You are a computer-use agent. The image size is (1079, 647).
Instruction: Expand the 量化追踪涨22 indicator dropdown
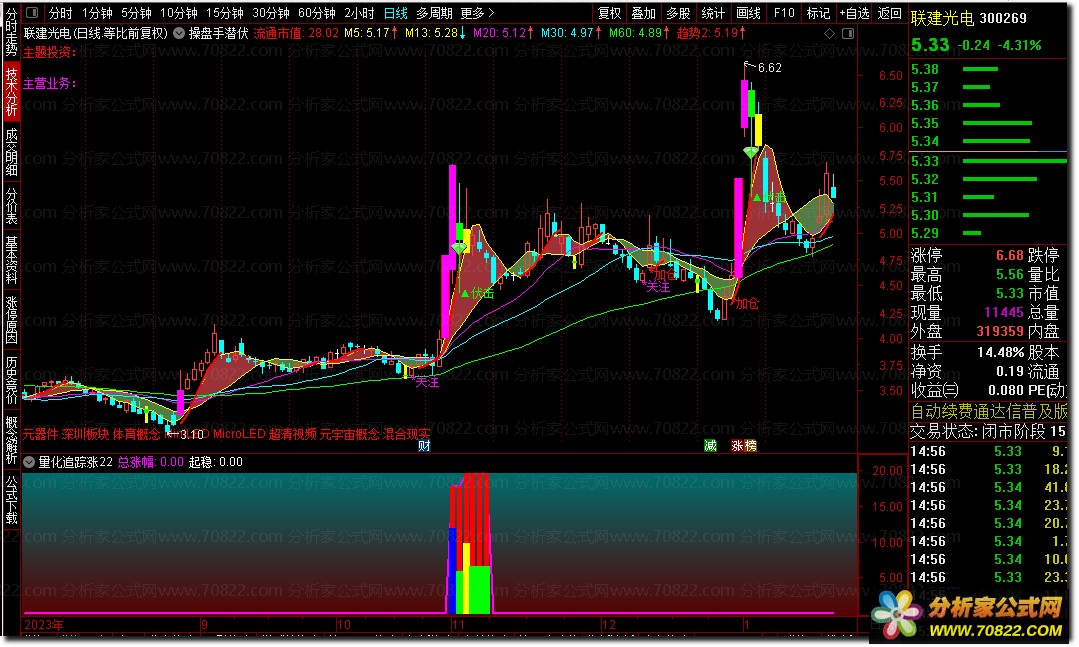tap(30, 462)
